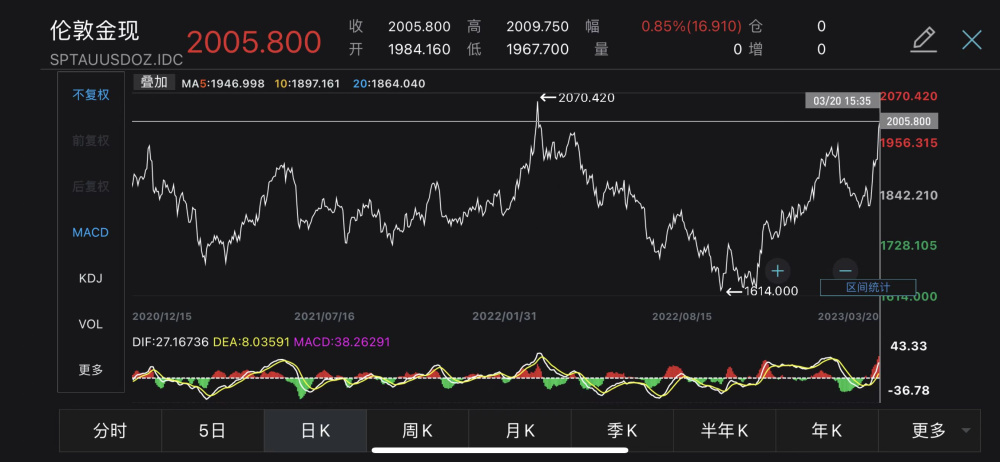Click the MA 20:1864.040 value
Image resolution: width=1000 pixels, height=462 pixels.
pos(388,84)
